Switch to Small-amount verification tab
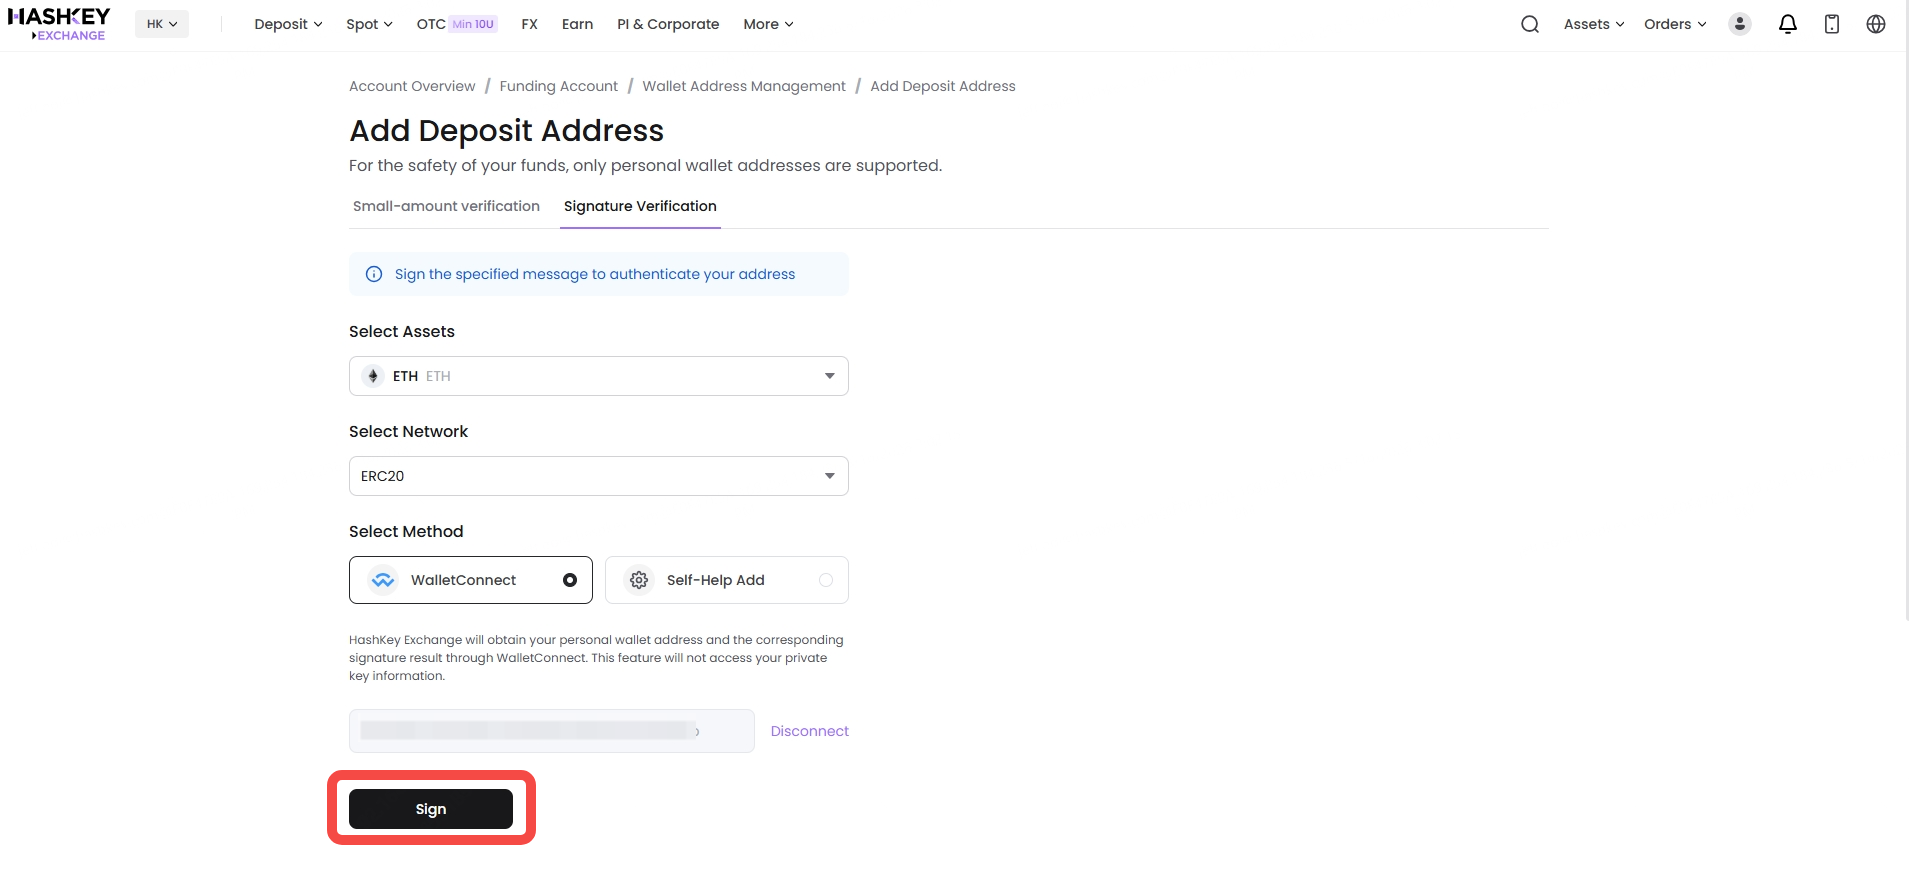1909x869 pixels. click(x=446, y=206)
